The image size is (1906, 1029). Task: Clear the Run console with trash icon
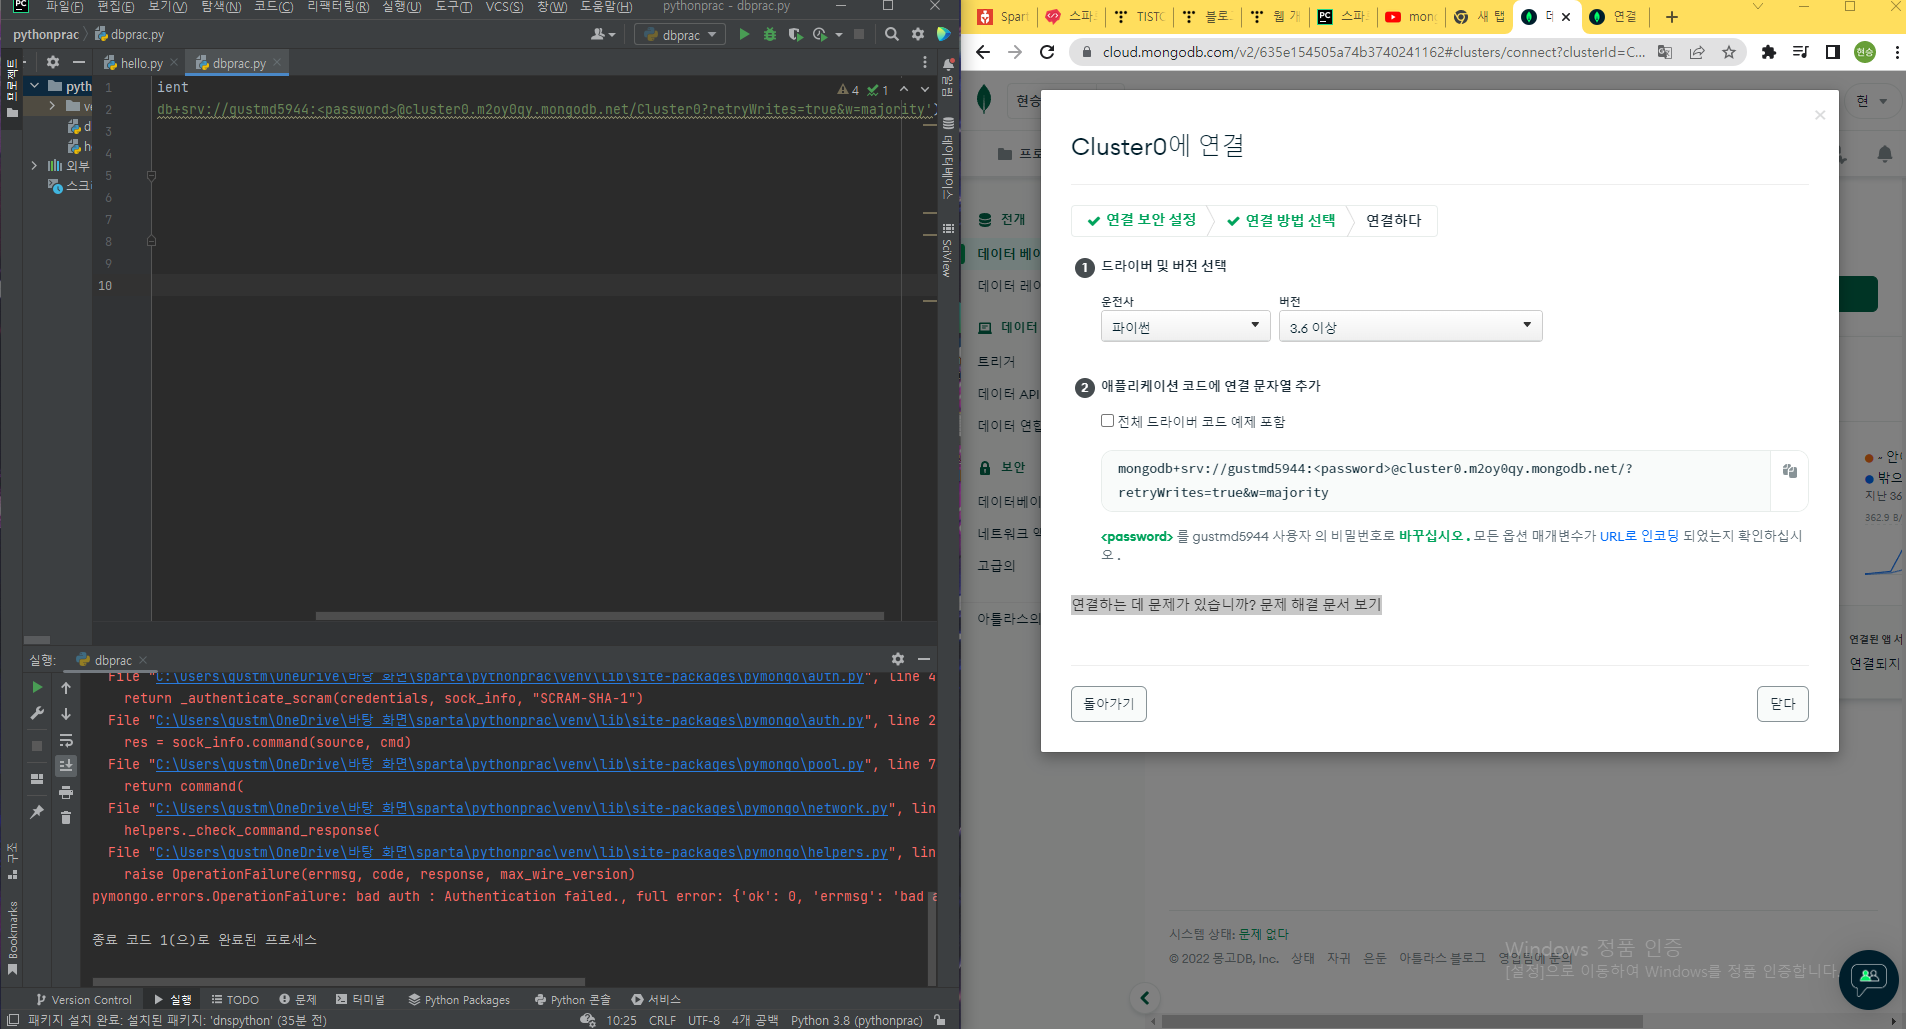coord(66,818)
